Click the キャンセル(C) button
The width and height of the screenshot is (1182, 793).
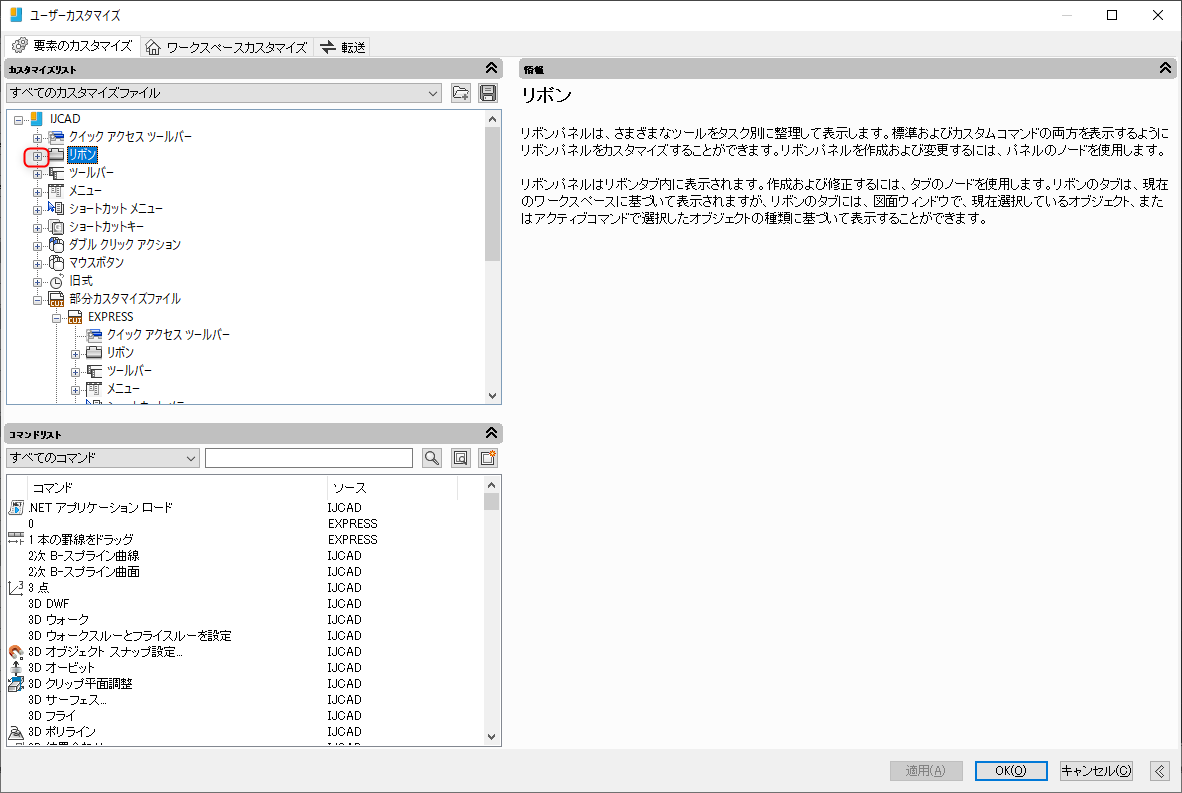pos(1096,770)
